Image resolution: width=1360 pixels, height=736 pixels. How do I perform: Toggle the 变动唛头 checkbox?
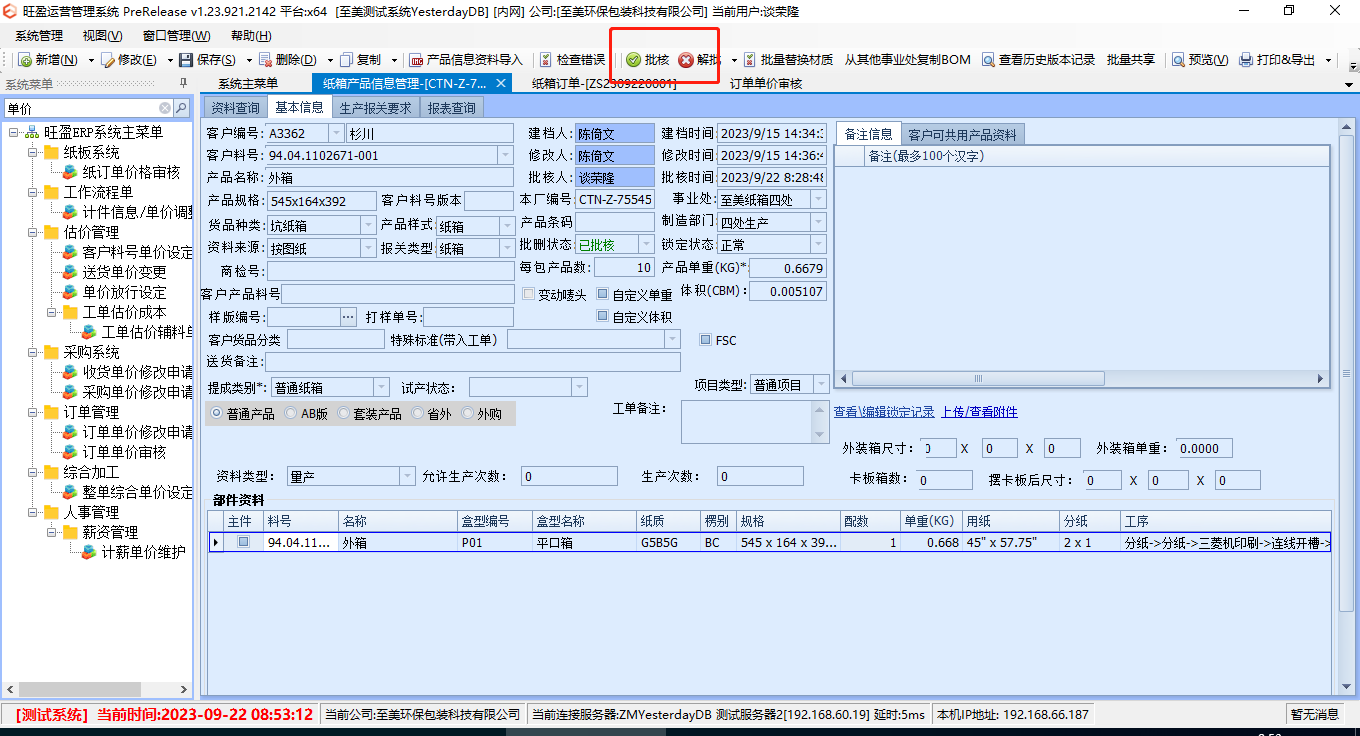[529, 294]
